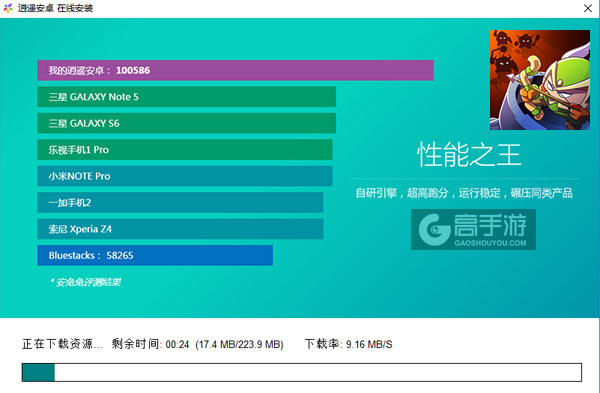Screen dimensions: 600x393
Task: Select the Bluestacks 58265 bar
Action: [x=155, y=255]
